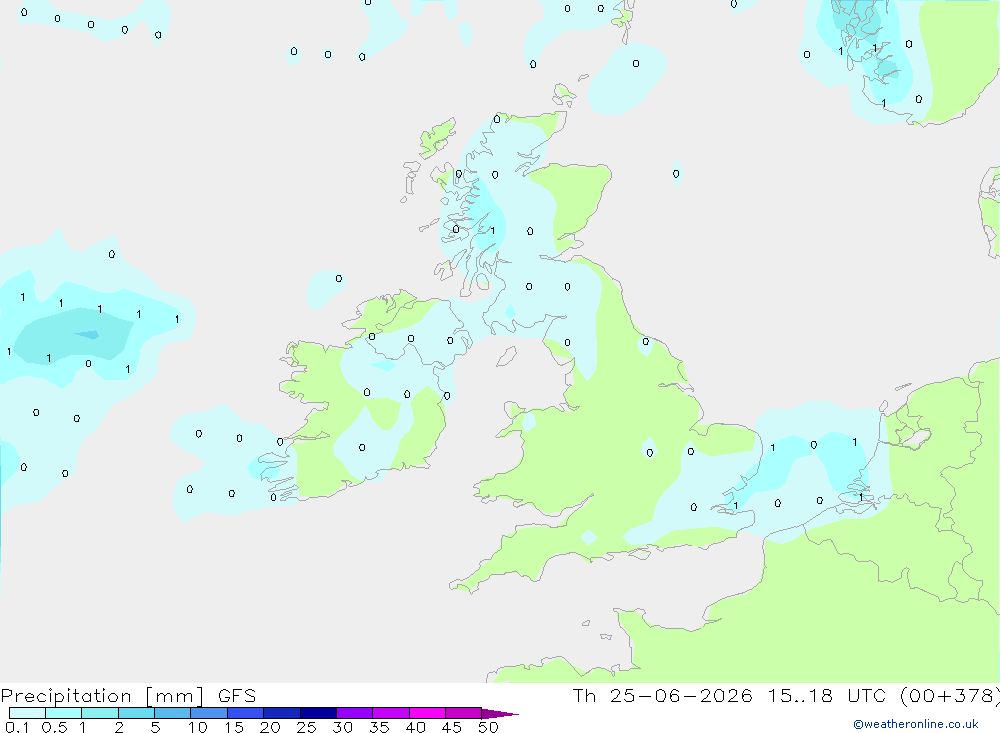The height and width of the screenshot is (733, 1000).
Task: Click the above-50 arrow end of the legend
Action: pos(499,714)
